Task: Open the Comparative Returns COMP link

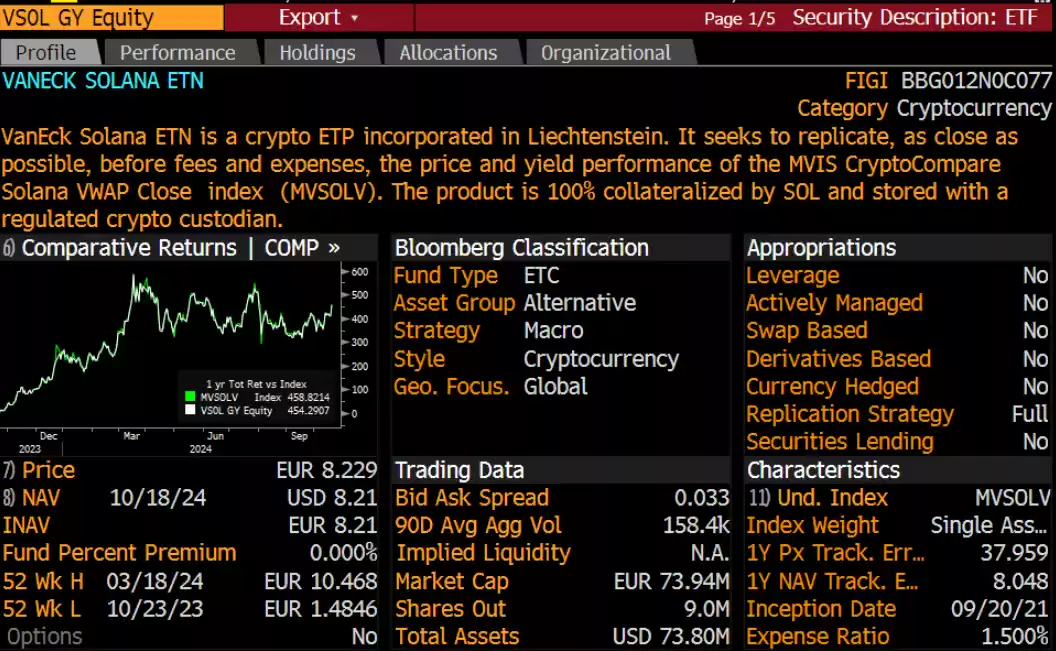Action: 181,248
